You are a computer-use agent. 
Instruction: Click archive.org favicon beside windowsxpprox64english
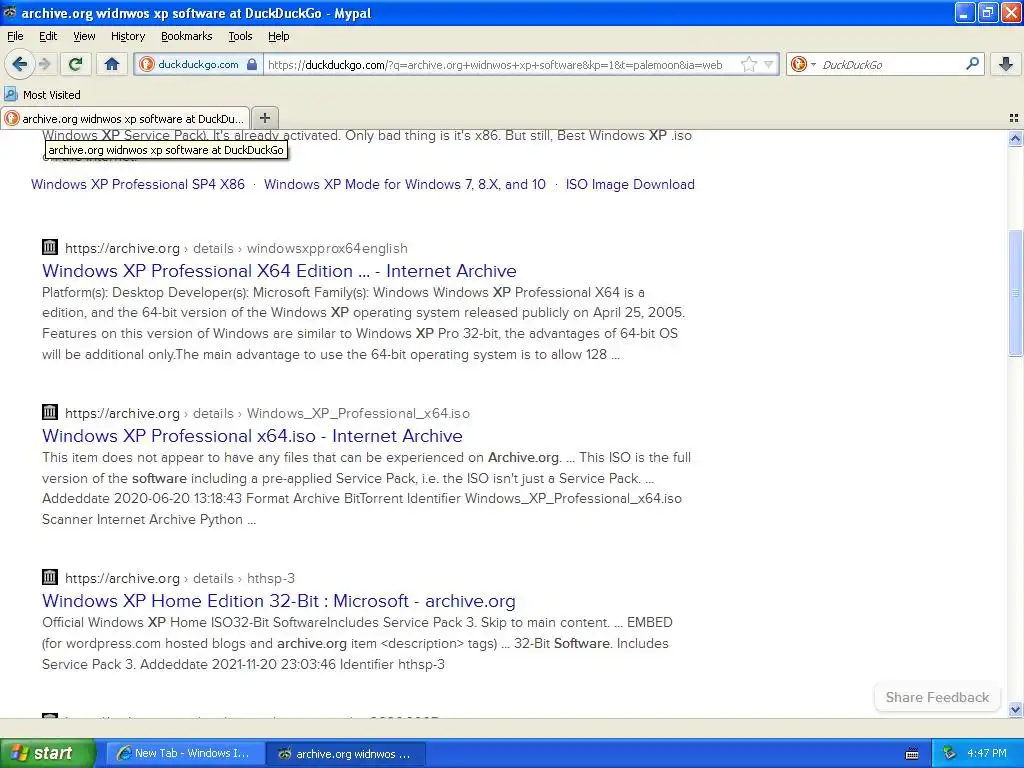click(x=50, y=247)
